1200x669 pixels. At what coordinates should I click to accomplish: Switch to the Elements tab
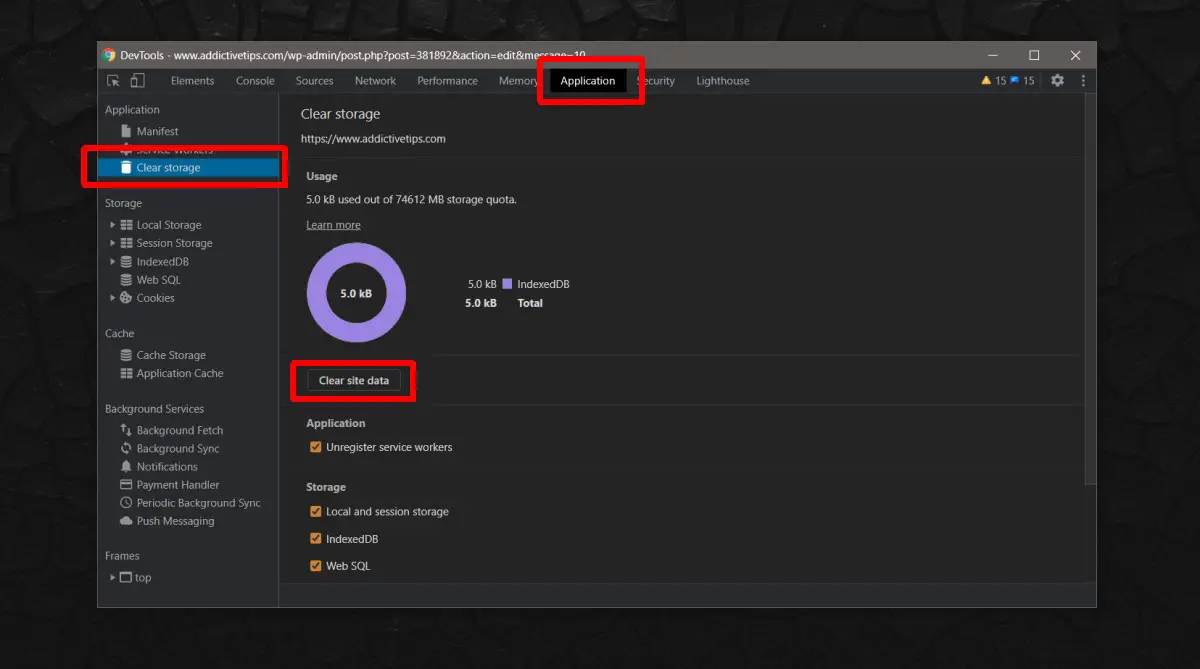[192, 81]
